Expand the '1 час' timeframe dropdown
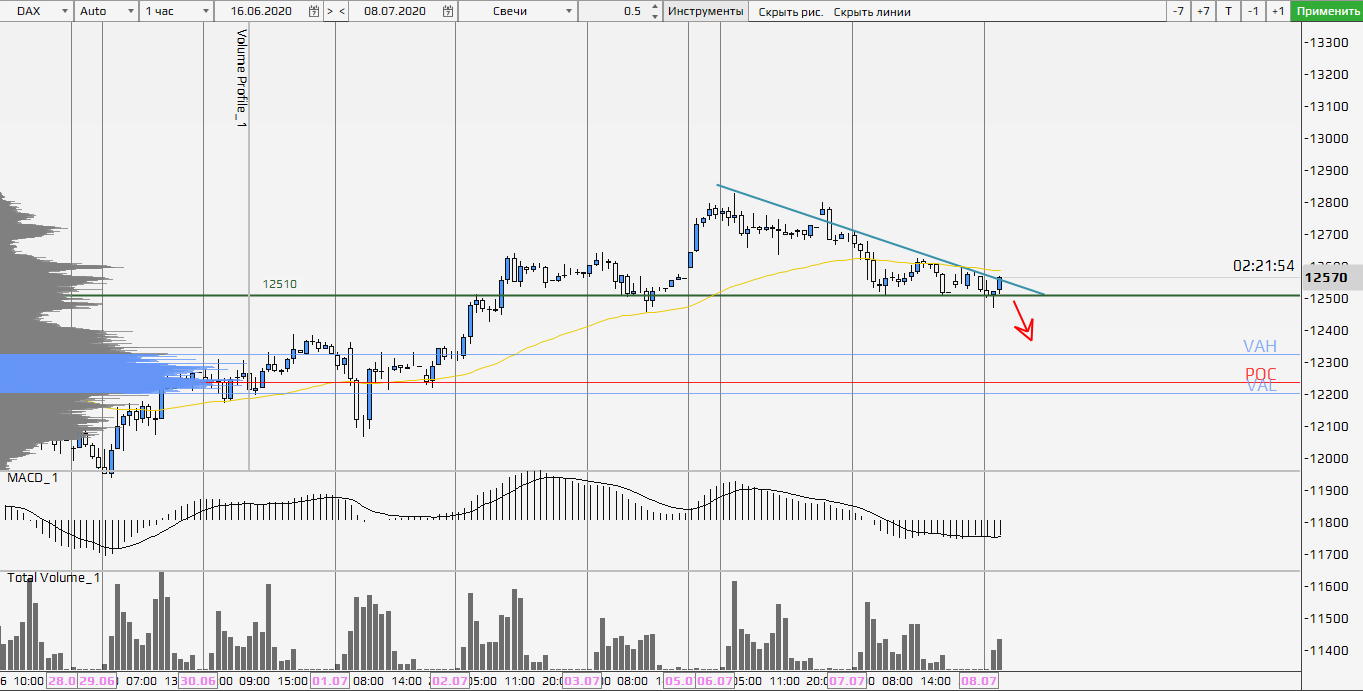 (x=205, y=11)
